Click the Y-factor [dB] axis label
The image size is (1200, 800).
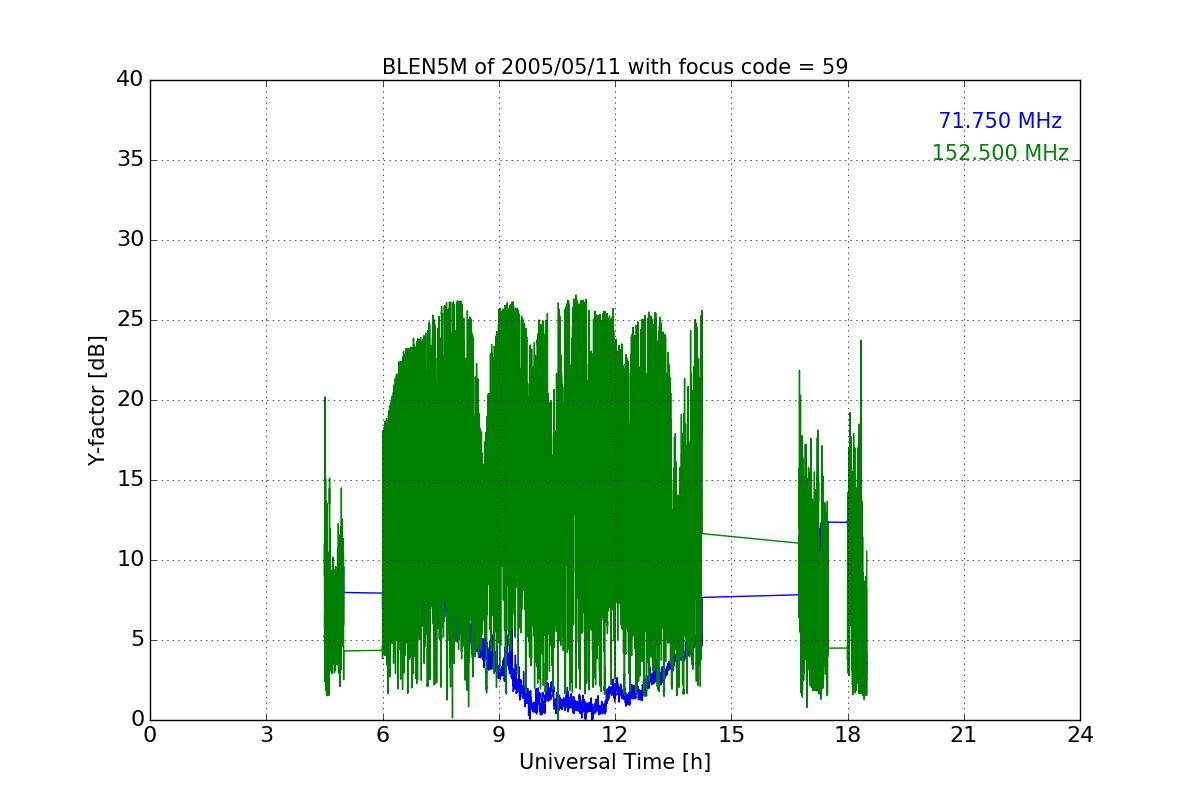point(97,400)
